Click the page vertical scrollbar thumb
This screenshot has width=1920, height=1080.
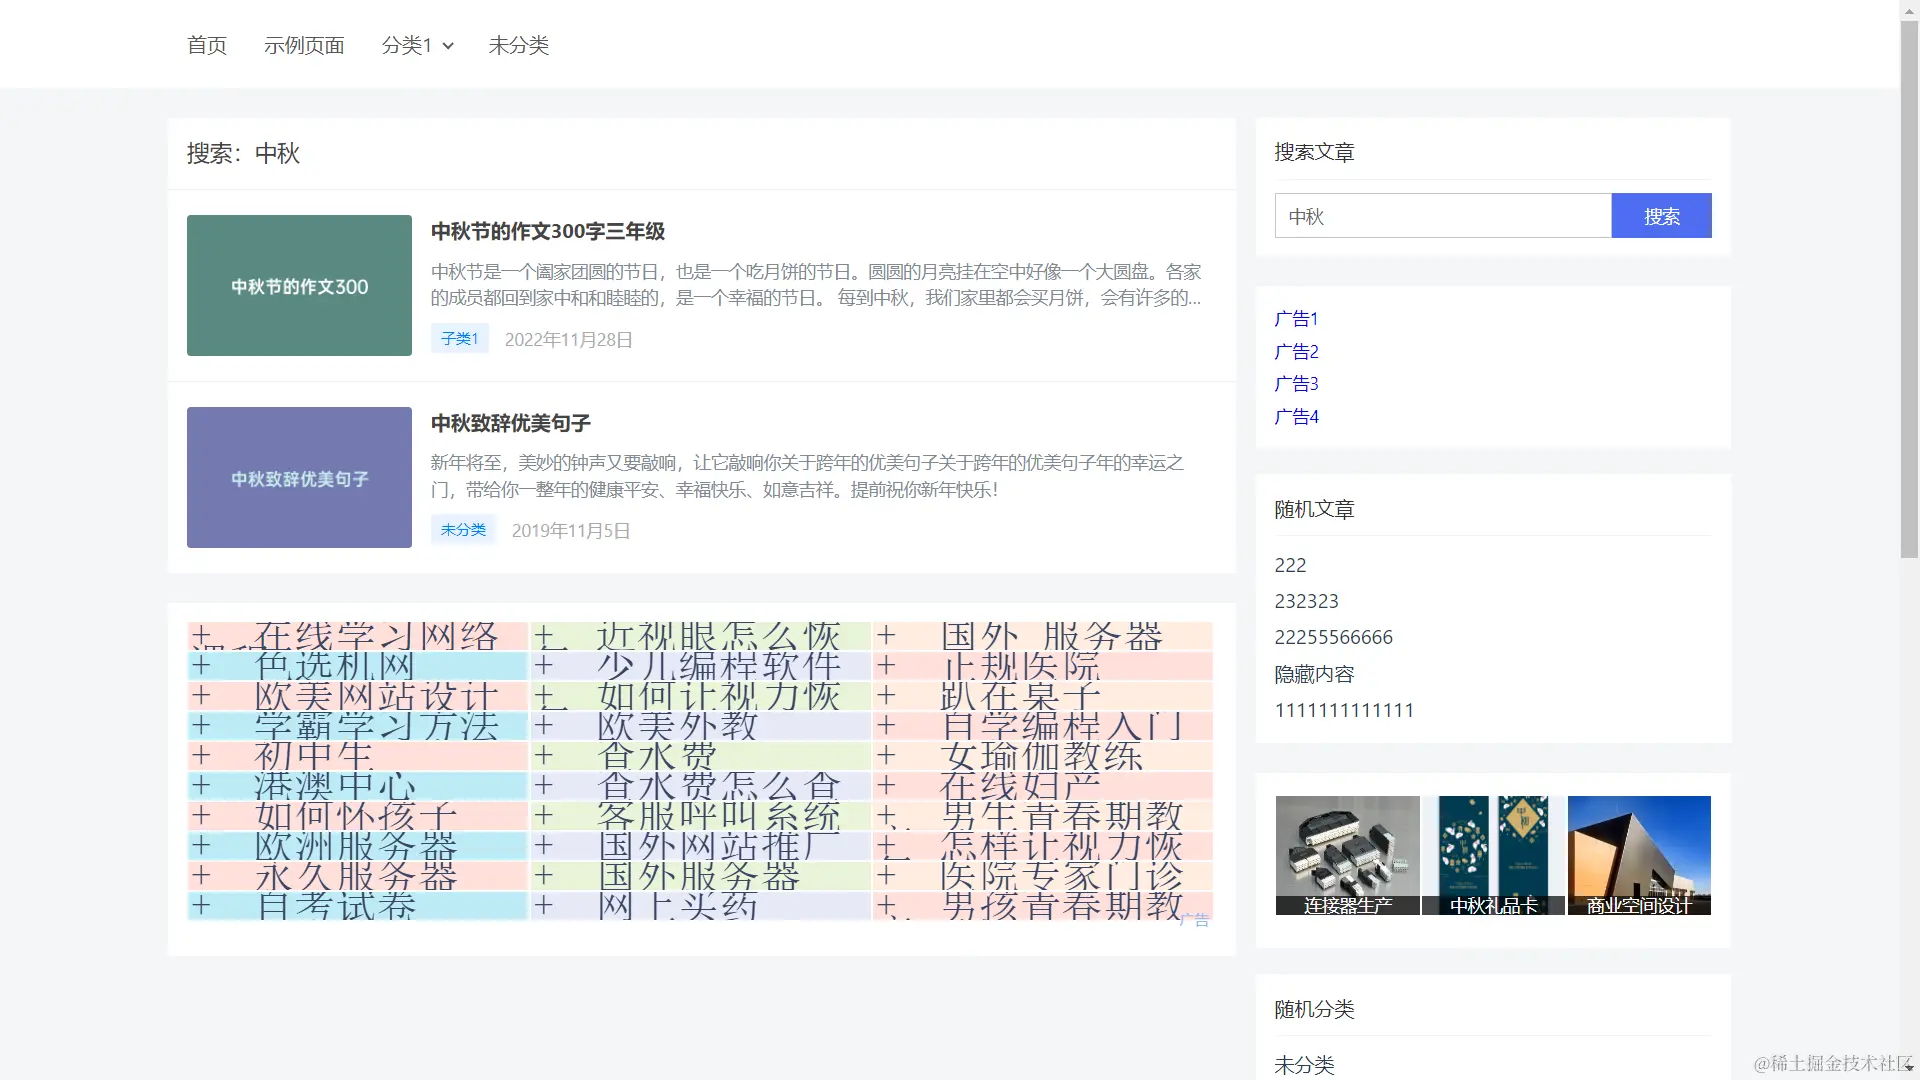coord(1909,288)
